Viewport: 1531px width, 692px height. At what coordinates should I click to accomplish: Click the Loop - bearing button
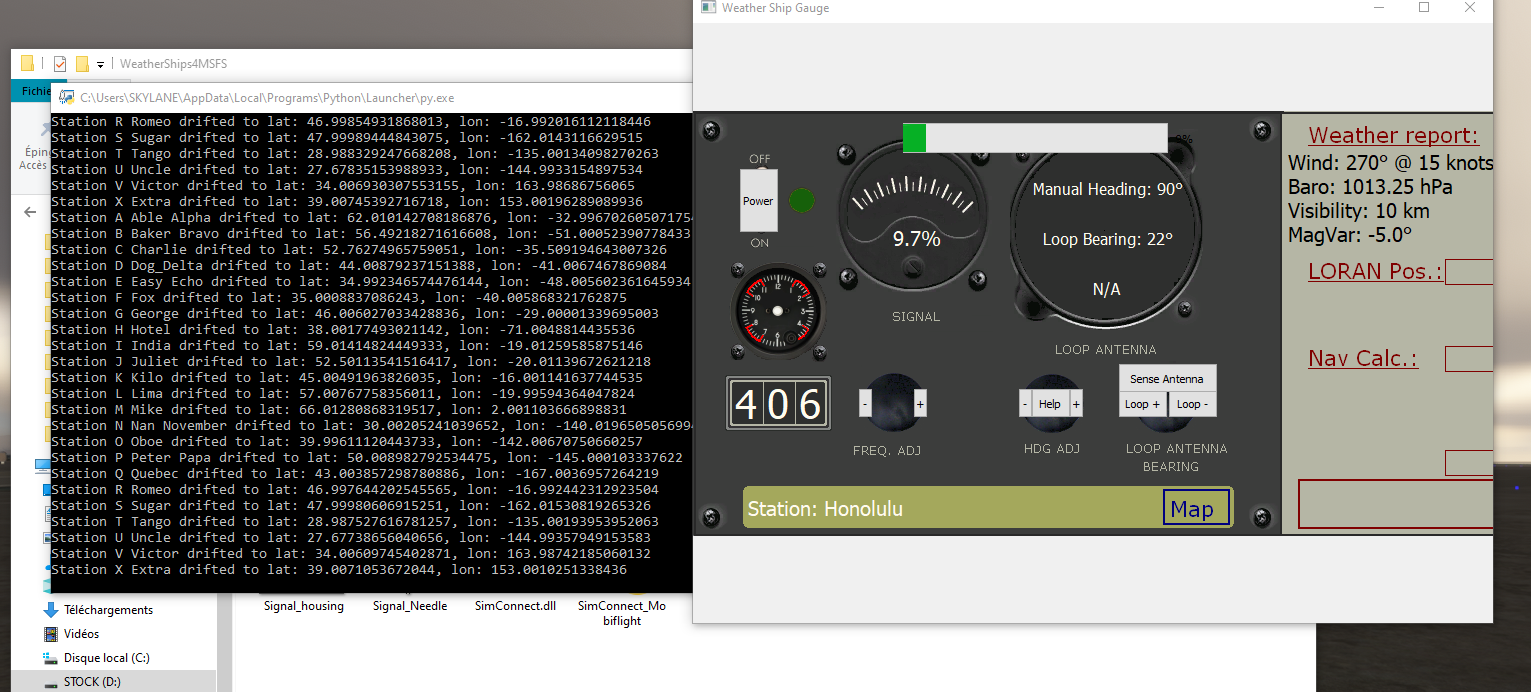click(1192, 404)
